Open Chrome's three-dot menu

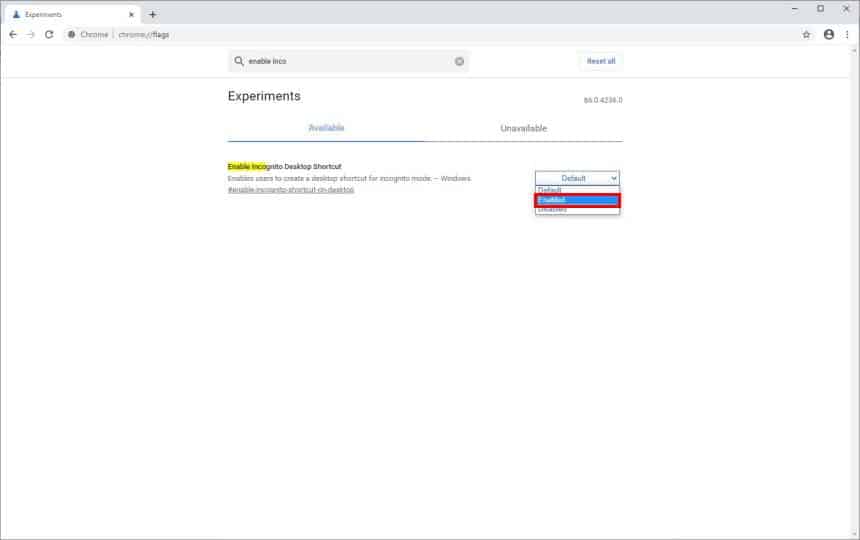point(847,35)
